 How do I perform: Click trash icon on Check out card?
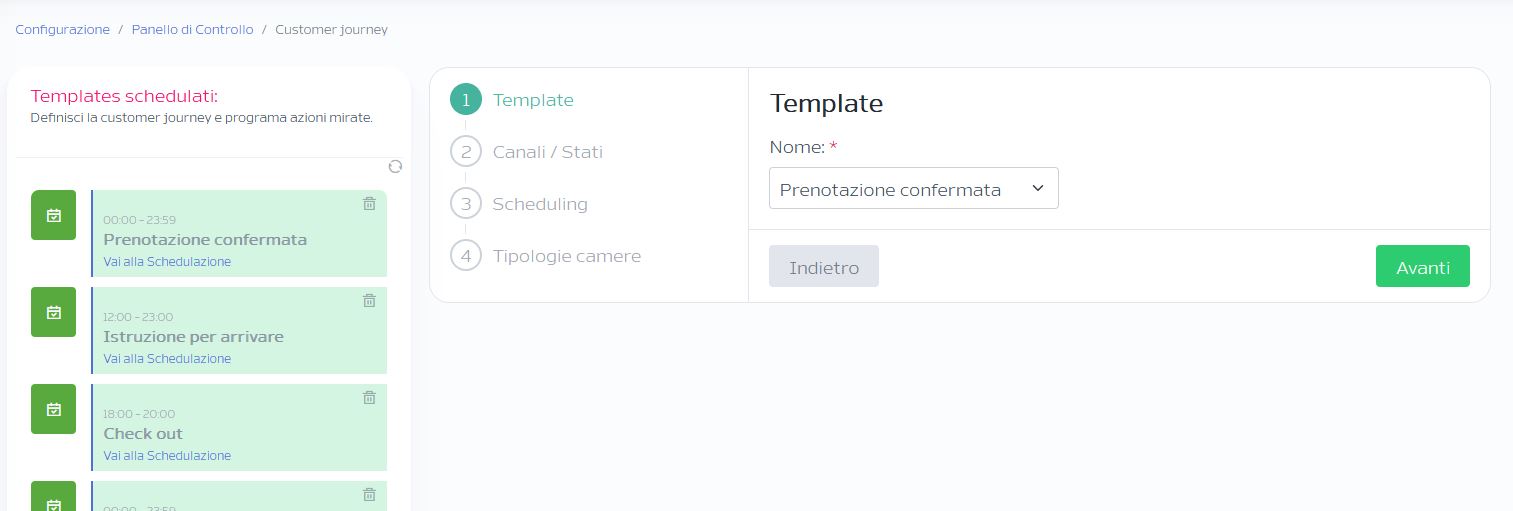tap(369, 397)
